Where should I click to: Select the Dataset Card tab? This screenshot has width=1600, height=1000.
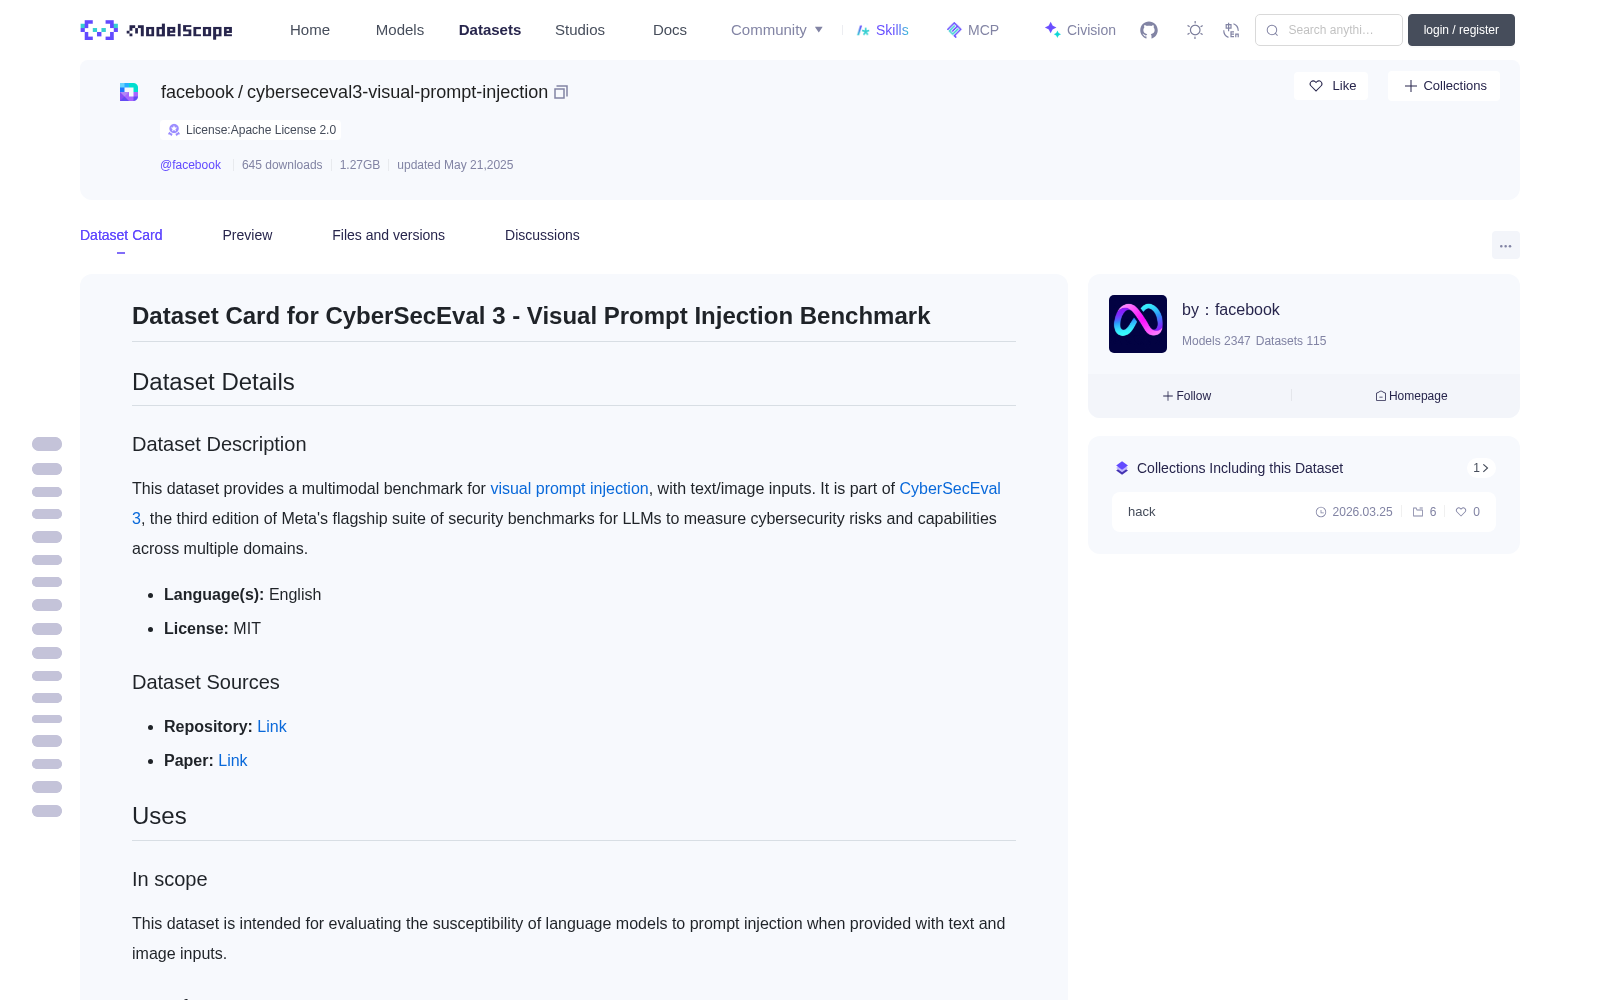[x=121, y=235]
